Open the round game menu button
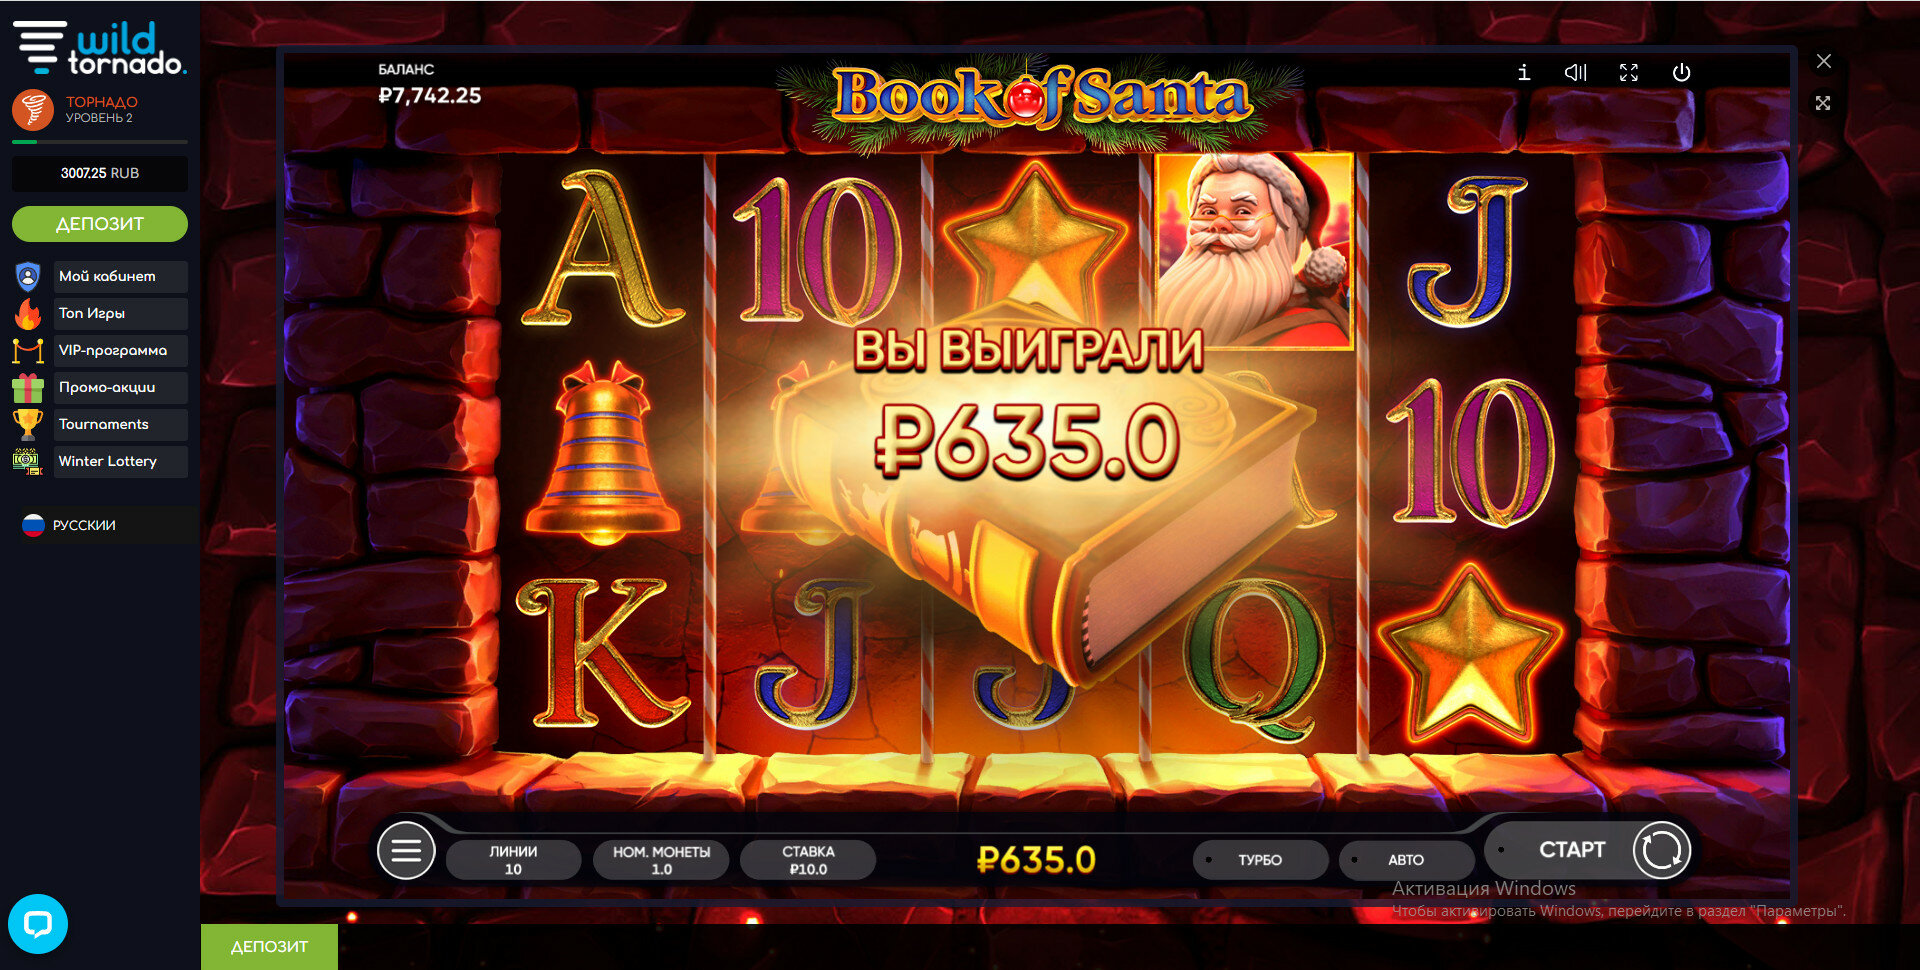 point(406,850)
